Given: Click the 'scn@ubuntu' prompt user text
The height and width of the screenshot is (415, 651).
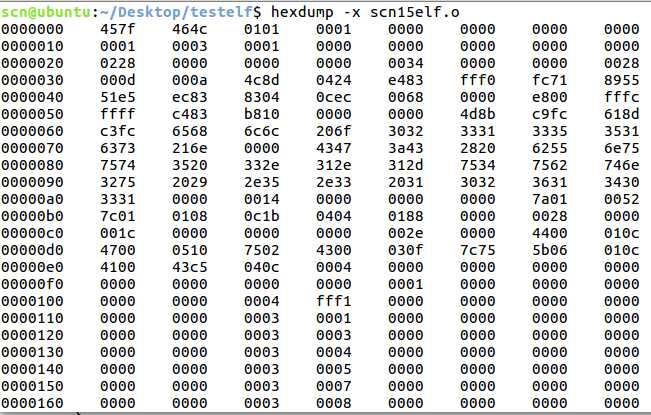Looking at the screenshot, I should [x=46, y=12].
